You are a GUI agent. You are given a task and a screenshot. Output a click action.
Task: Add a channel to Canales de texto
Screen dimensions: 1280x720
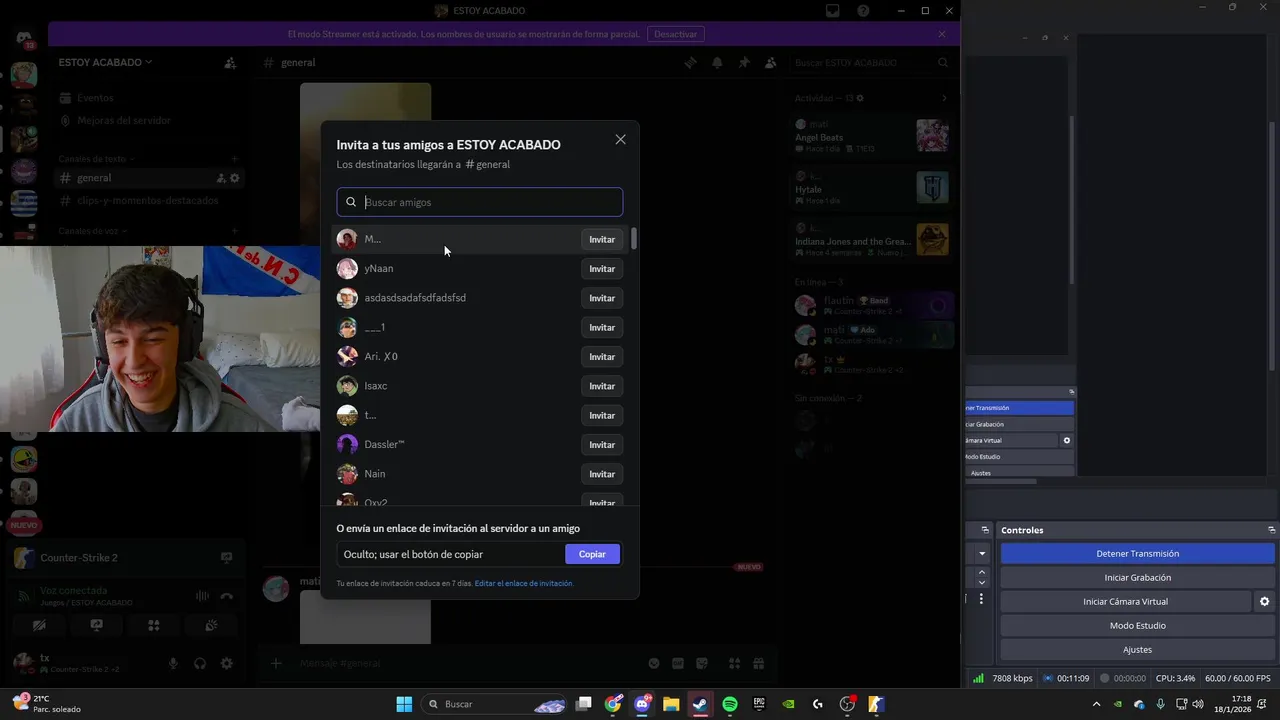click(234, 159)
